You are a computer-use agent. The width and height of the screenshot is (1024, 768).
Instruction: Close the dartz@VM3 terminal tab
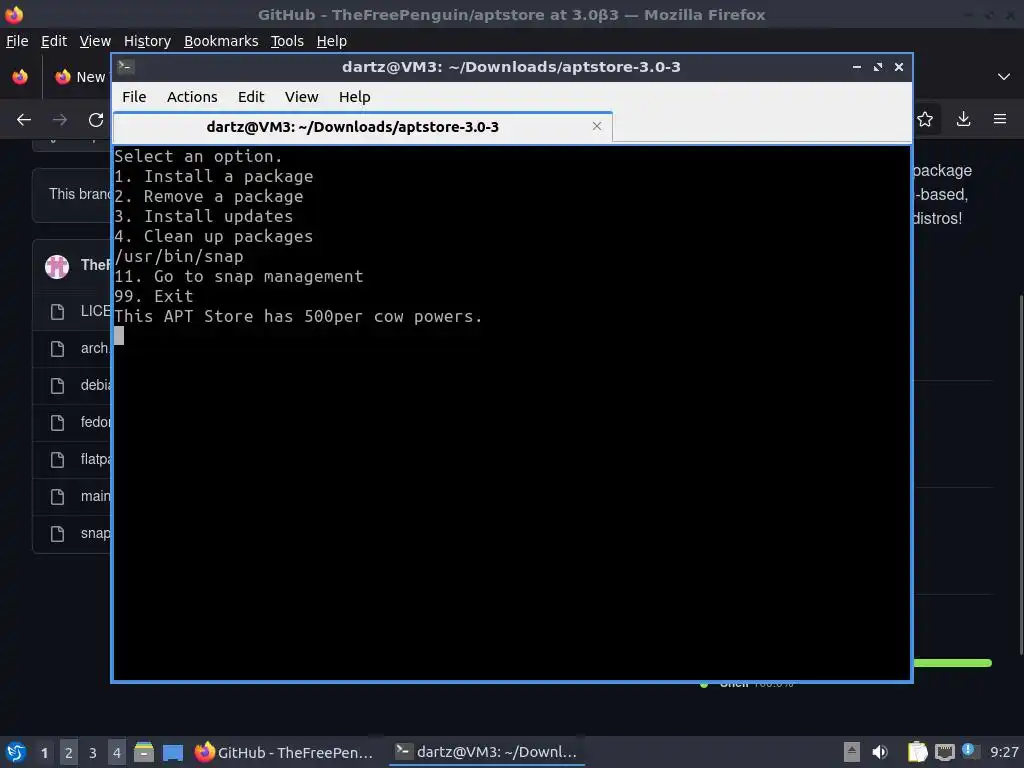click(596, 126)
